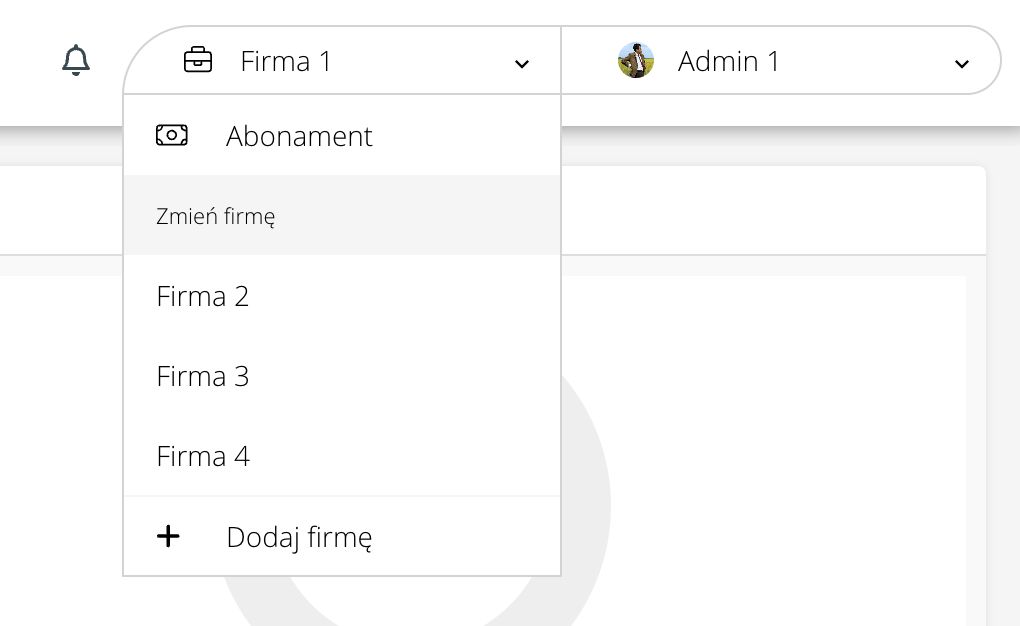Click the plus icon beside Dodaj firmę

coord(169,537)
